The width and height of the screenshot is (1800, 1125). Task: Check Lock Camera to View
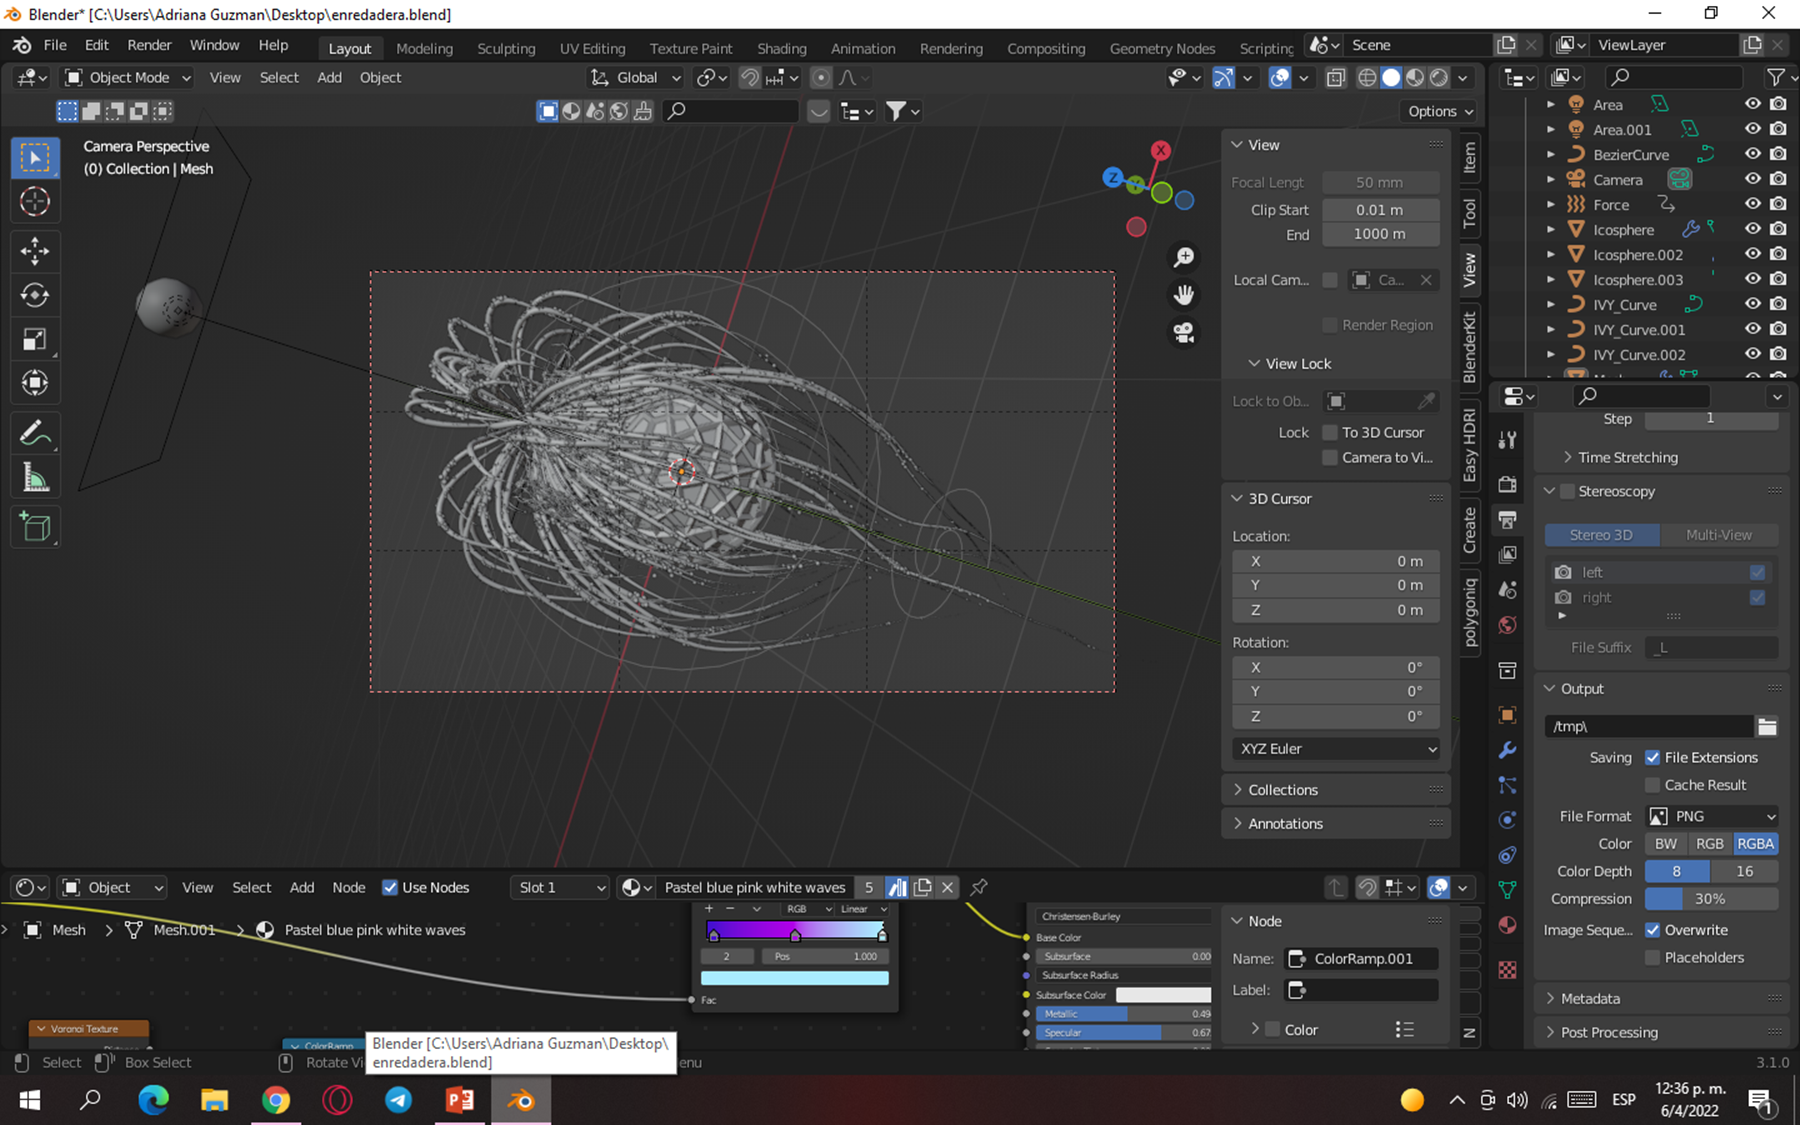point(1330,457)
